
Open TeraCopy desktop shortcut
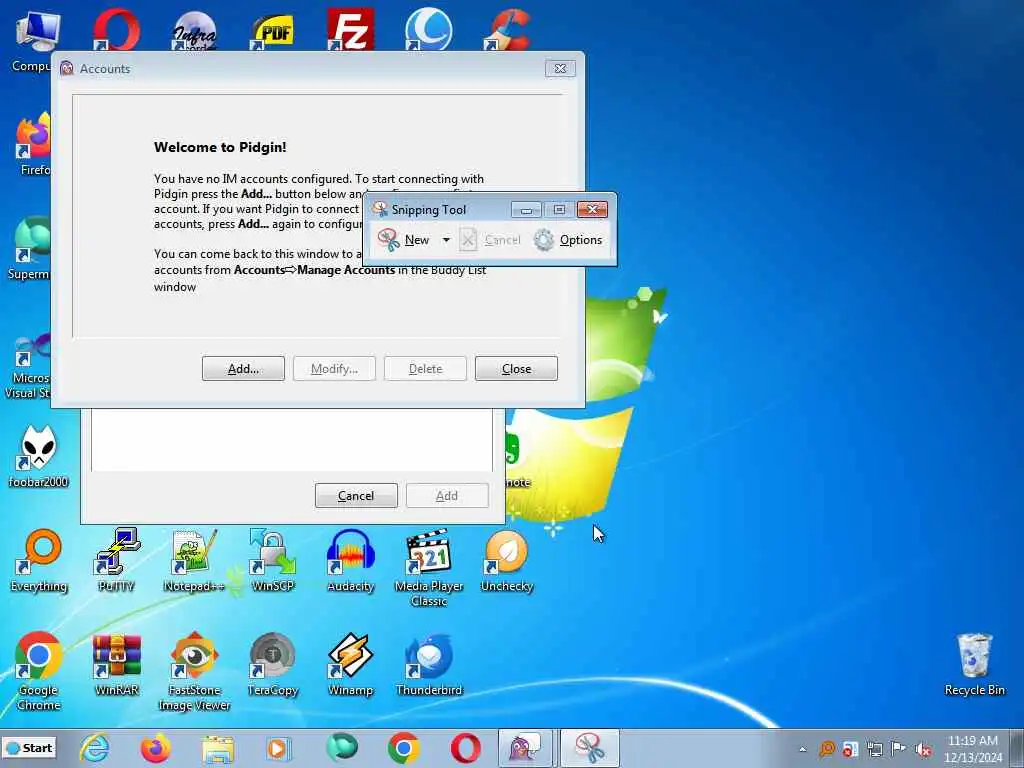tap(272, 665)
